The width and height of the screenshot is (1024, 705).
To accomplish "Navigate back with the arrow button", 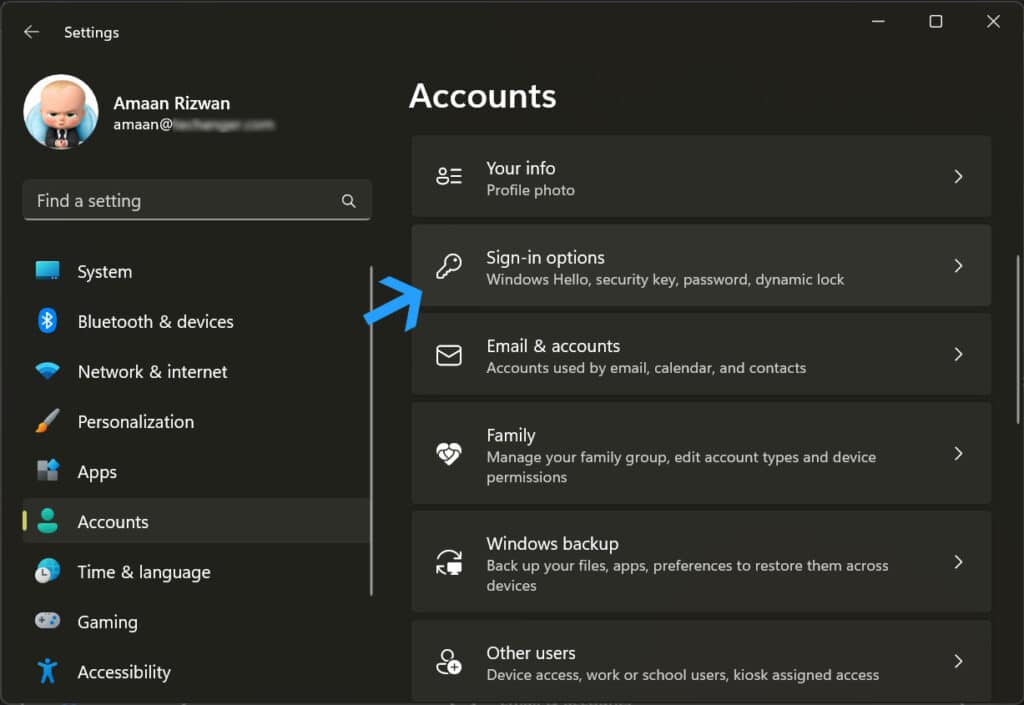I will coord(31,31).
